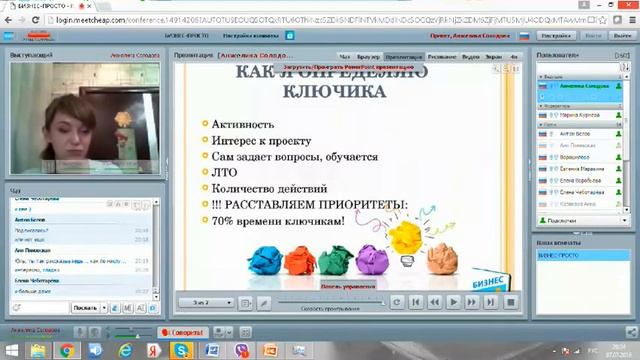The image size is (640, 360).
Task: Open File Explorer from the taskbar
Action: click(x=38, y=351)
